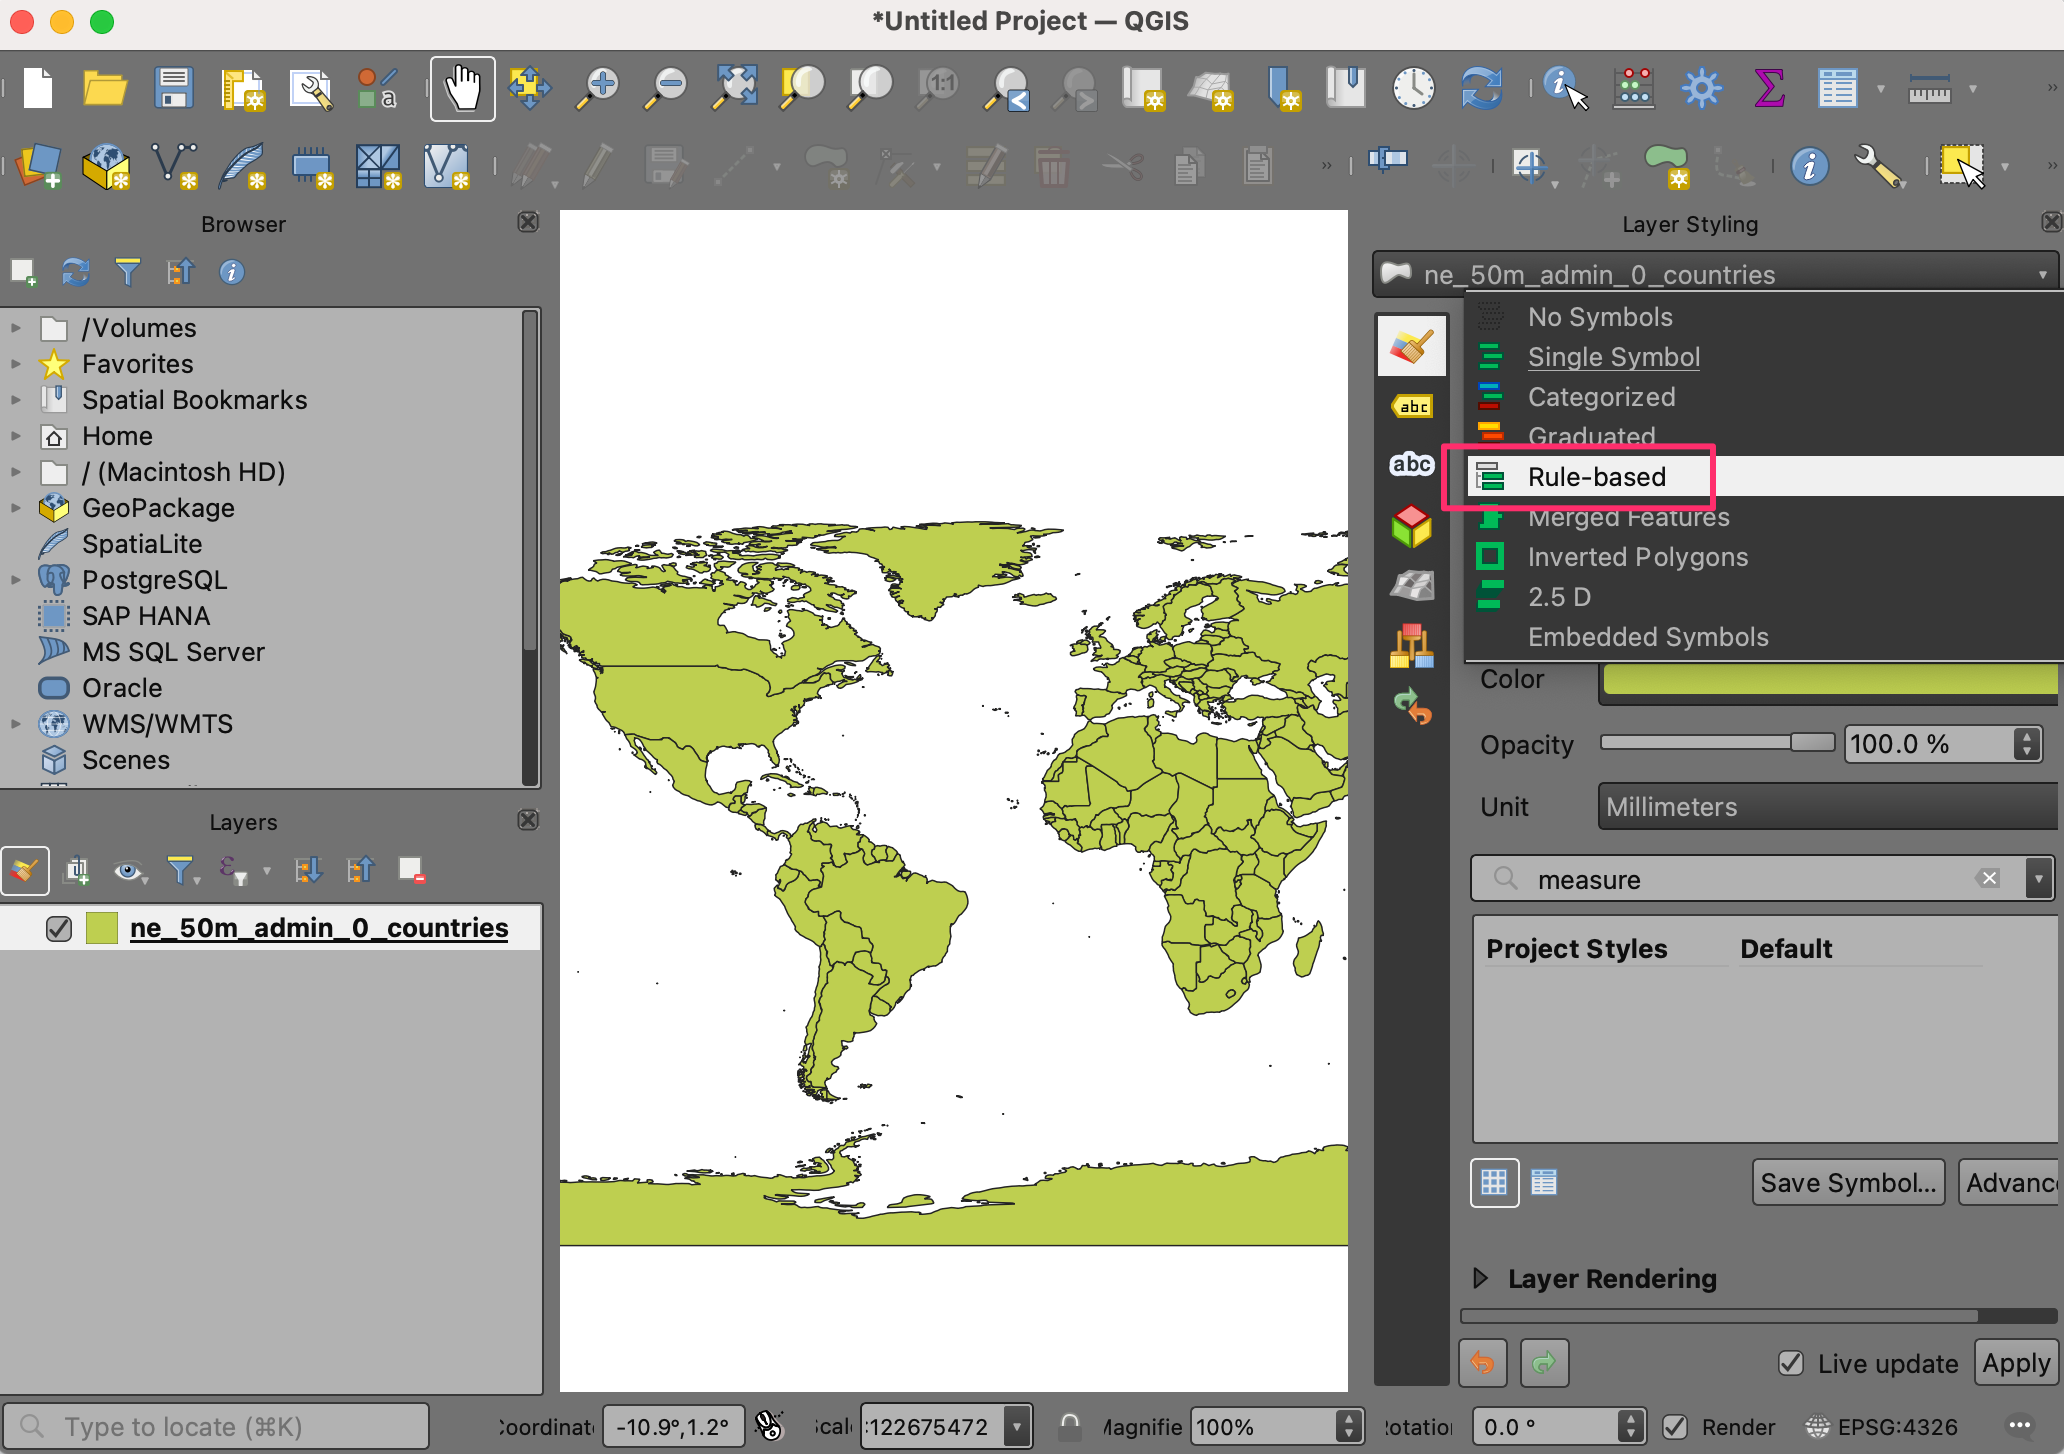The height and width of the screenshot is (1454, 2064).
Task: Click the Refresh map canvas icon
Action: click(1481, 89)
